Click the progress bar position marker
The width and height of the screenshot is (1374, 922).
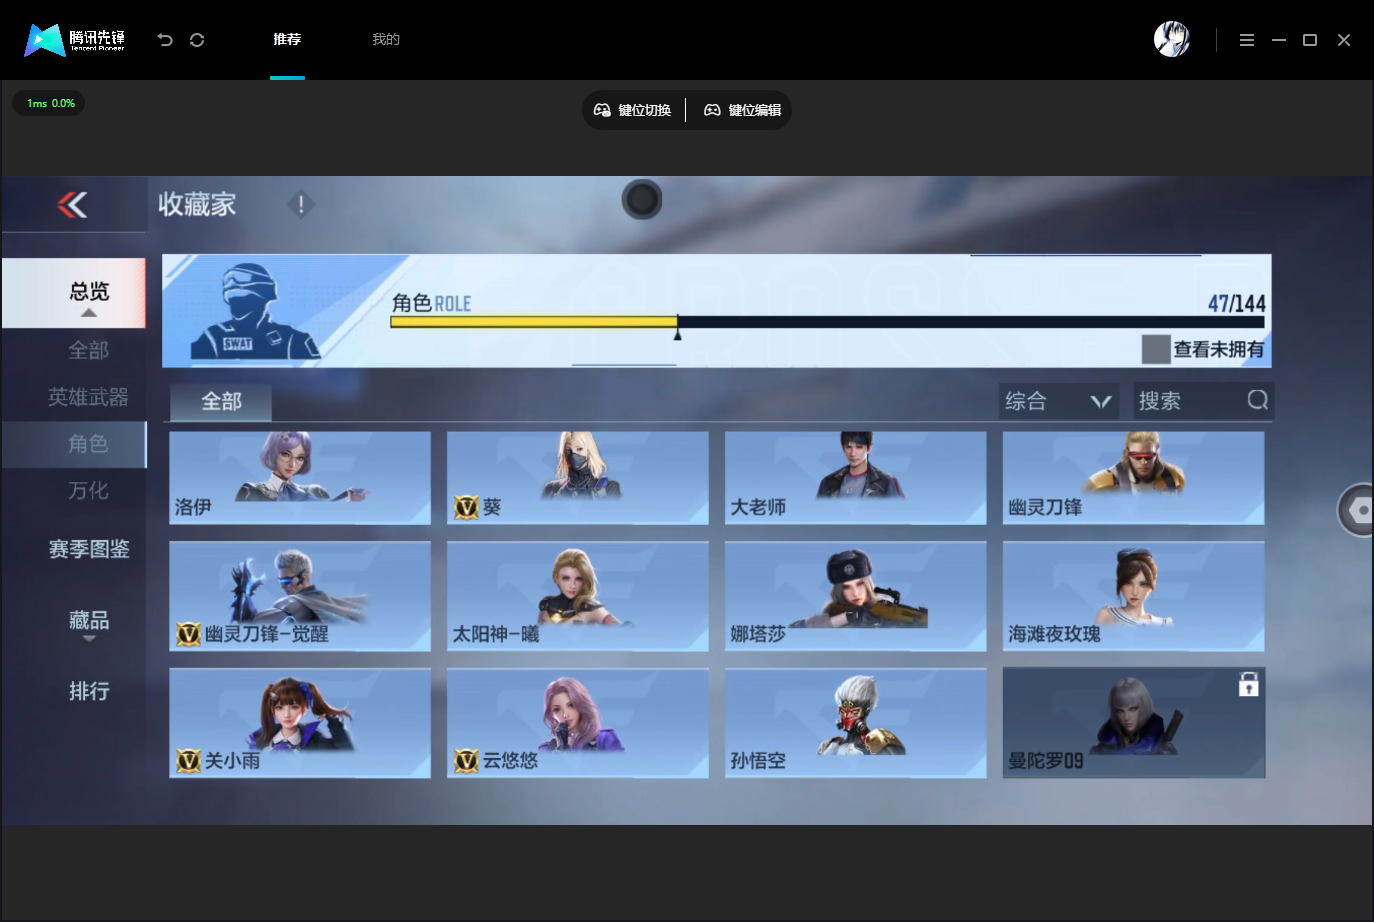[677, 327]
